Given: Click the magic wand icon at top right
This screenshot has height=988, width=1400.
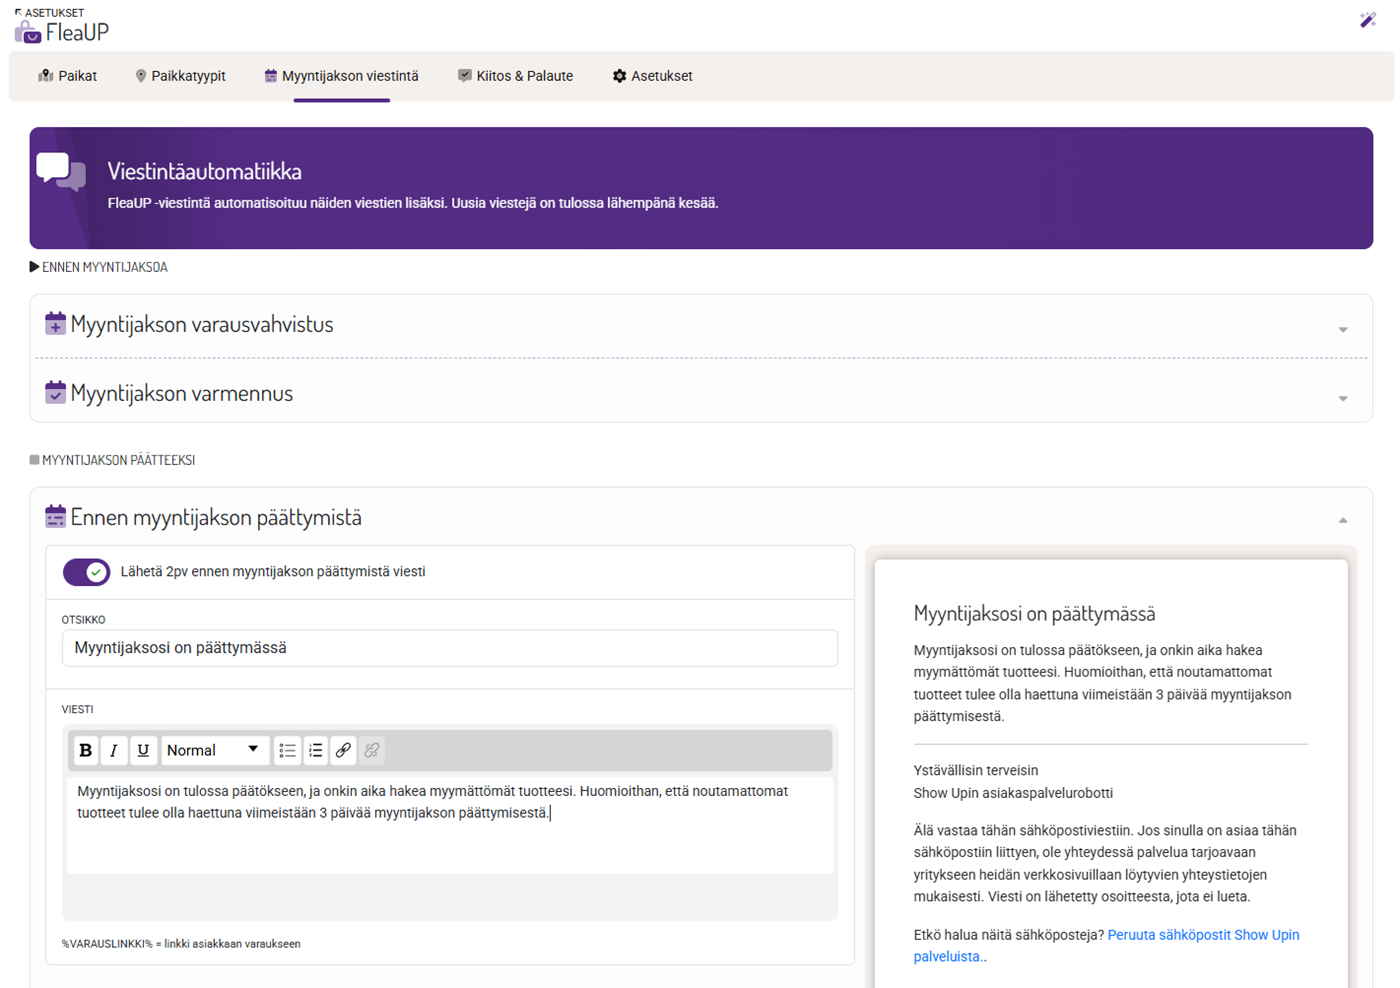Looking at the screenshot, I should (1368, 20).
